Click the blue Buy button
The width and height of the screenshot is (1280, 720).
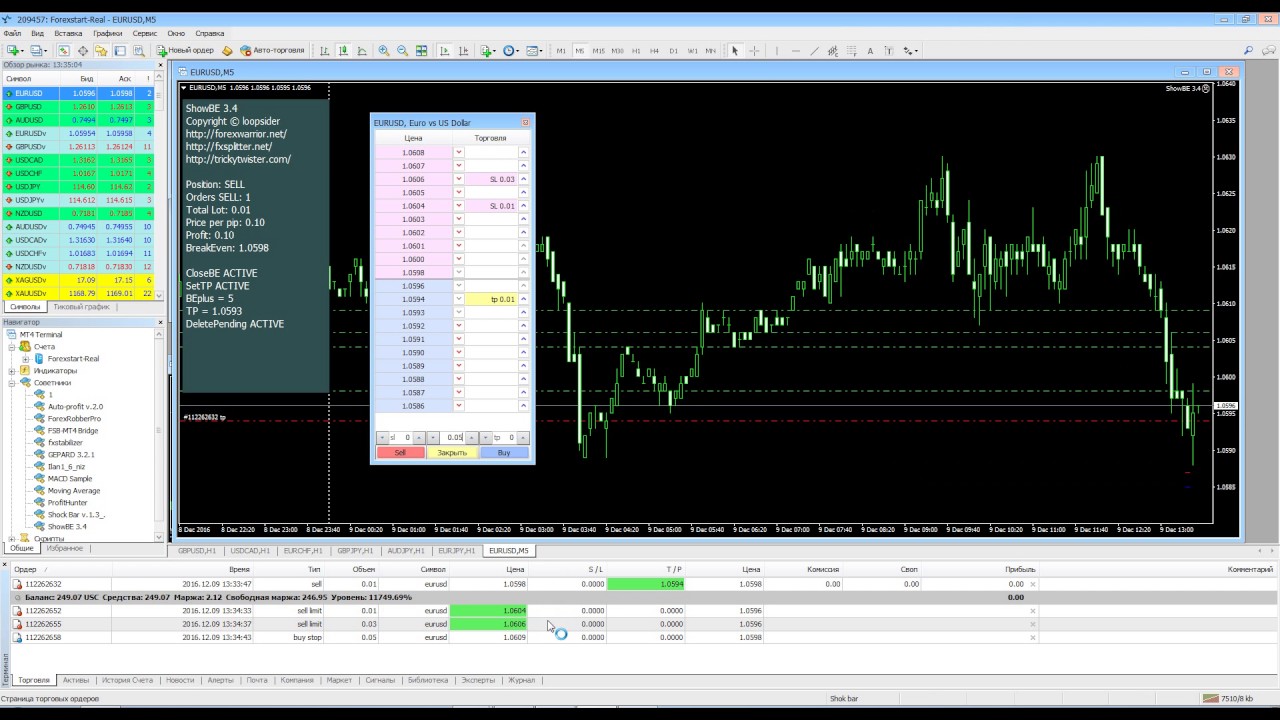pyautogui.click(x=504, y=453)
